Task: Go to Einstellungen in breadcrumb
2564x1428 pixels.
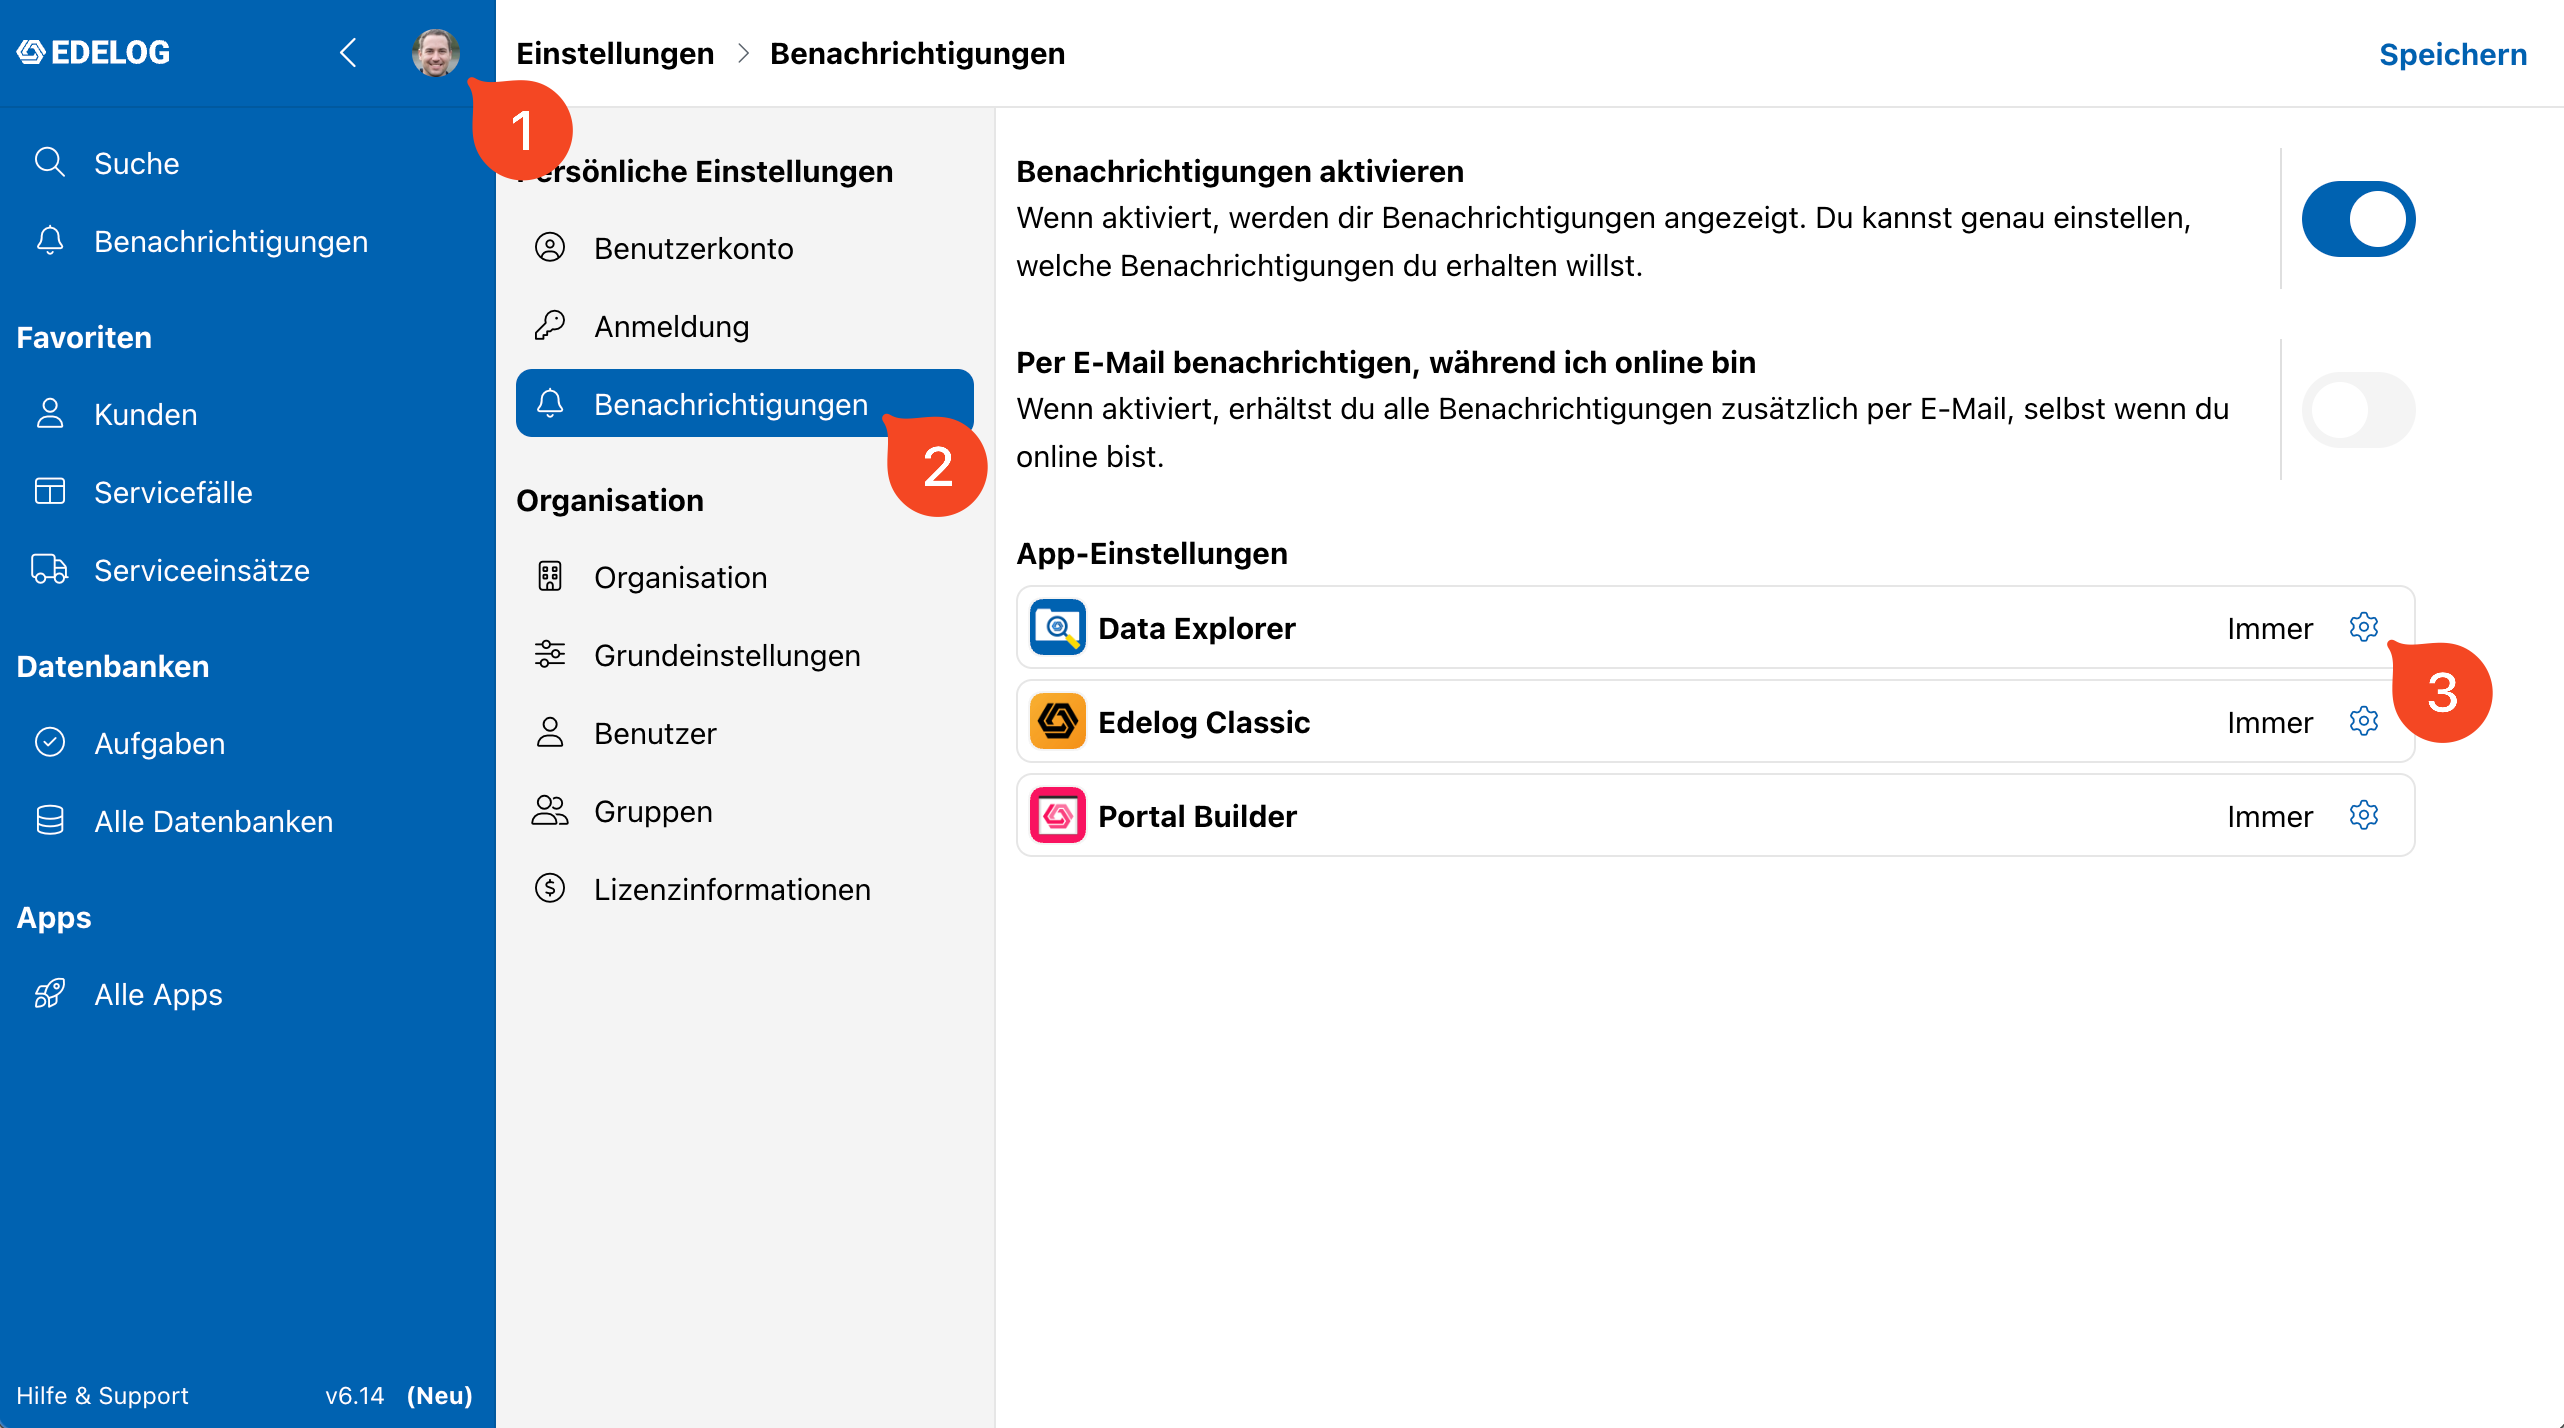Action: (615, 53)
